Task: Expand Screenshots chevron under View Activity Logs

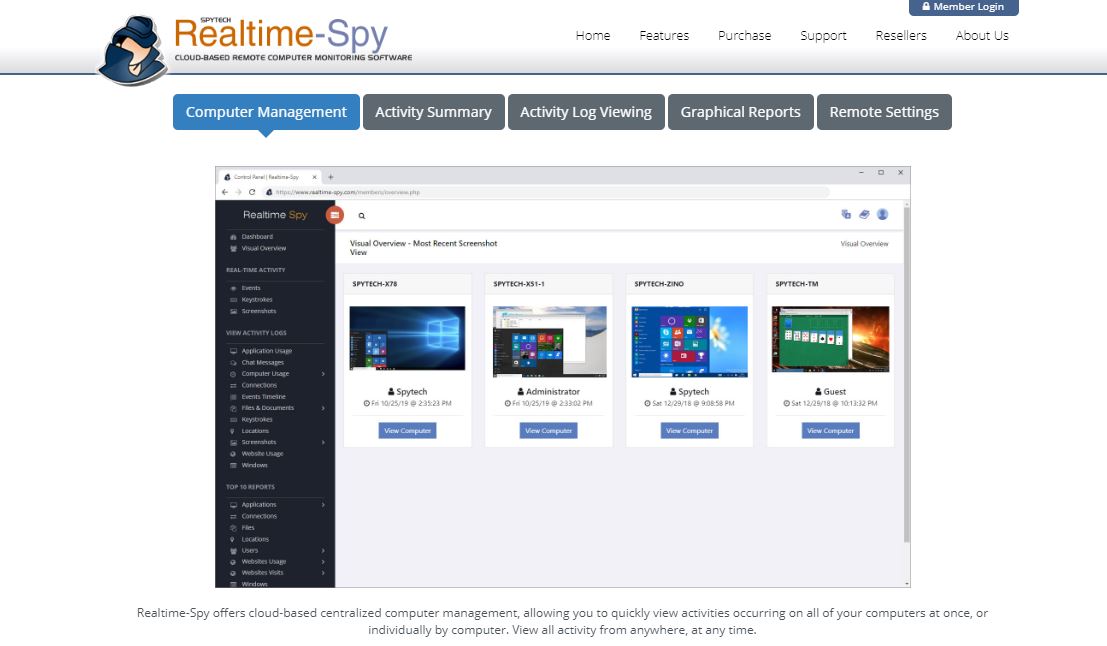Action: (x=323, y=443)
